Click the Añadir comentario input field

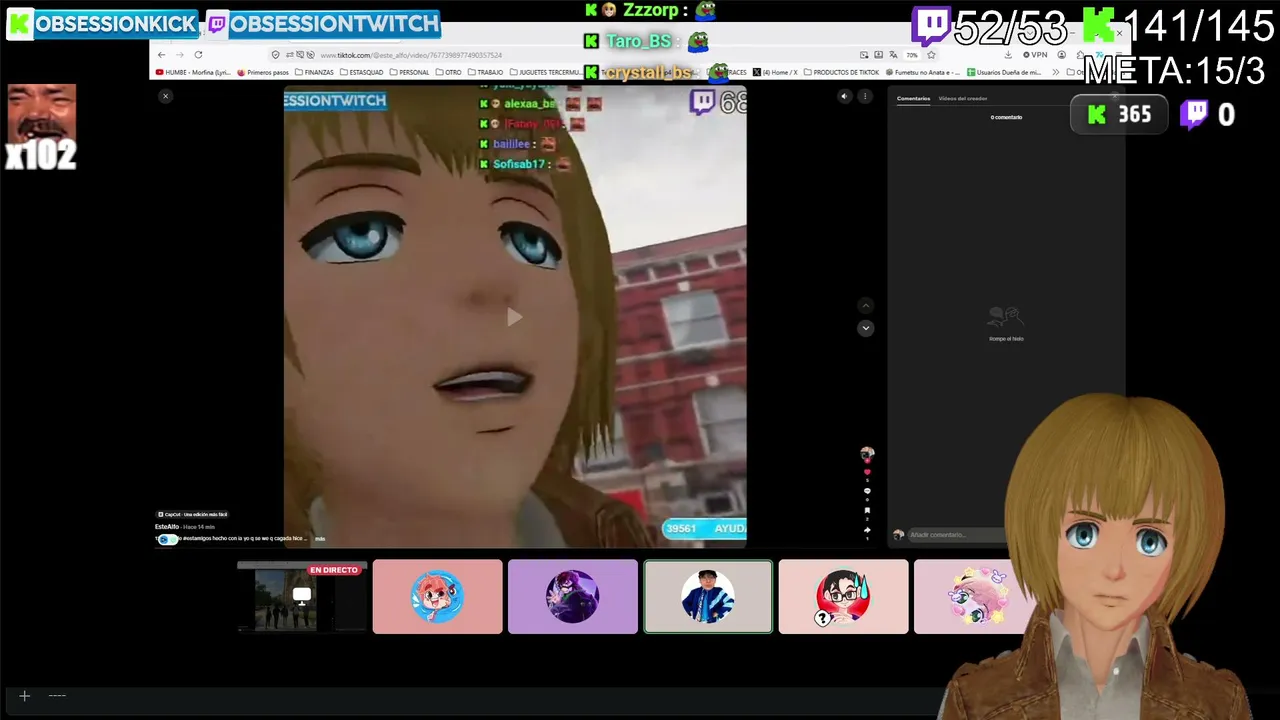click(955, 535)
